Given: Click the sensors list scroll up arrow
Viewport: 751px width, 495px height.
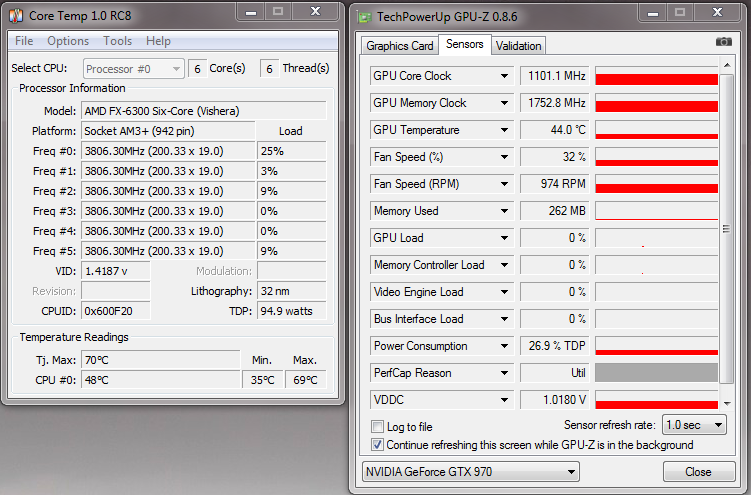Looking at the screenshot, I should 727,65.
